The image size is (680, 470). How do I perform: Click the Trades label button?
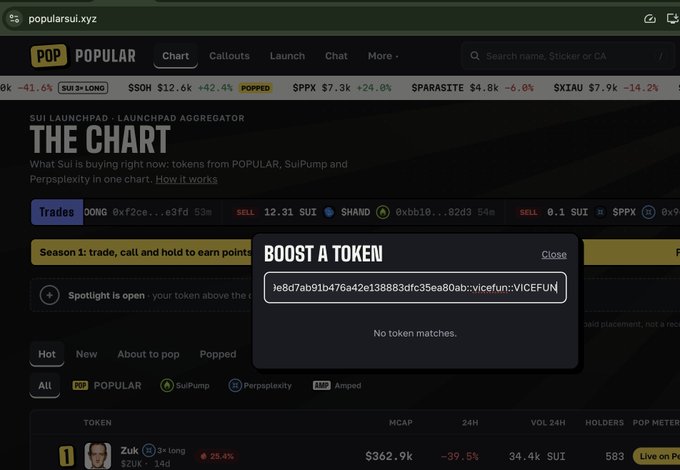57,212
